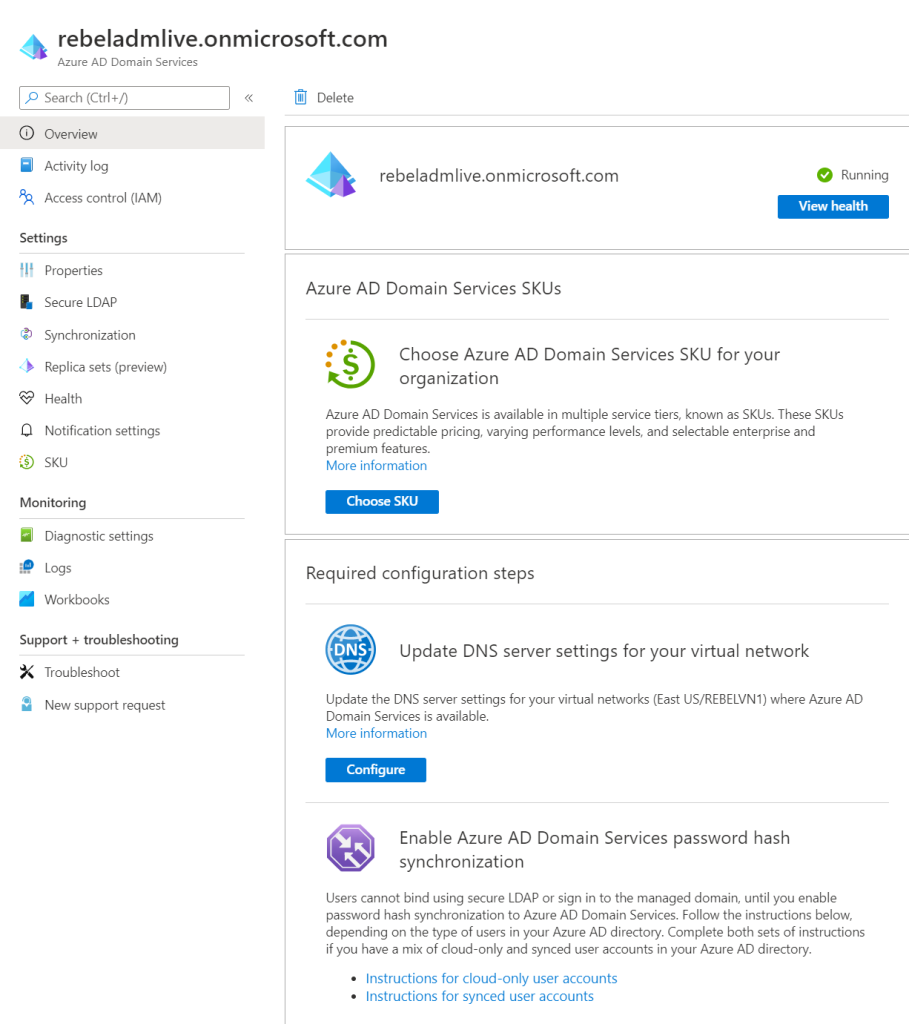
Task: Click the DNS globe icon
Action: click(350, 649)
